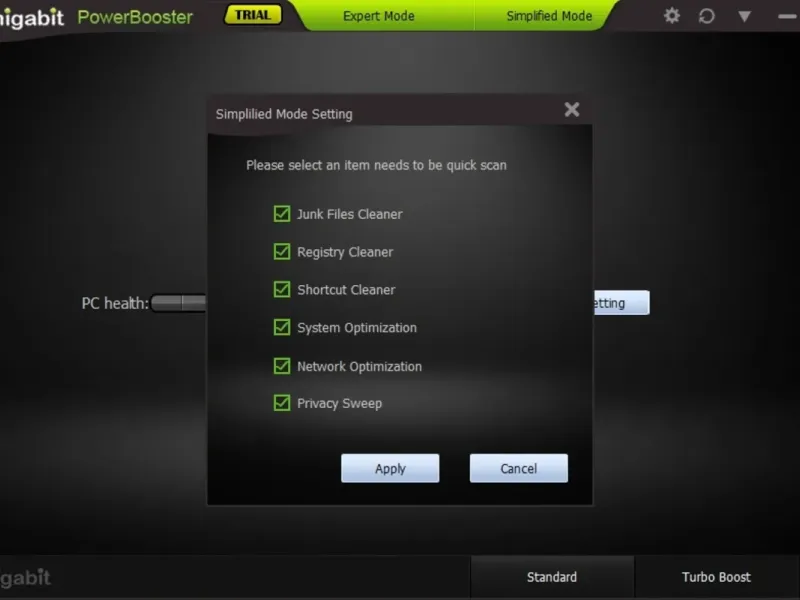The width and height of the screenshot is (800, 600).
Task: Toggle System Optimization checkbox
Action: pos(282,327)
